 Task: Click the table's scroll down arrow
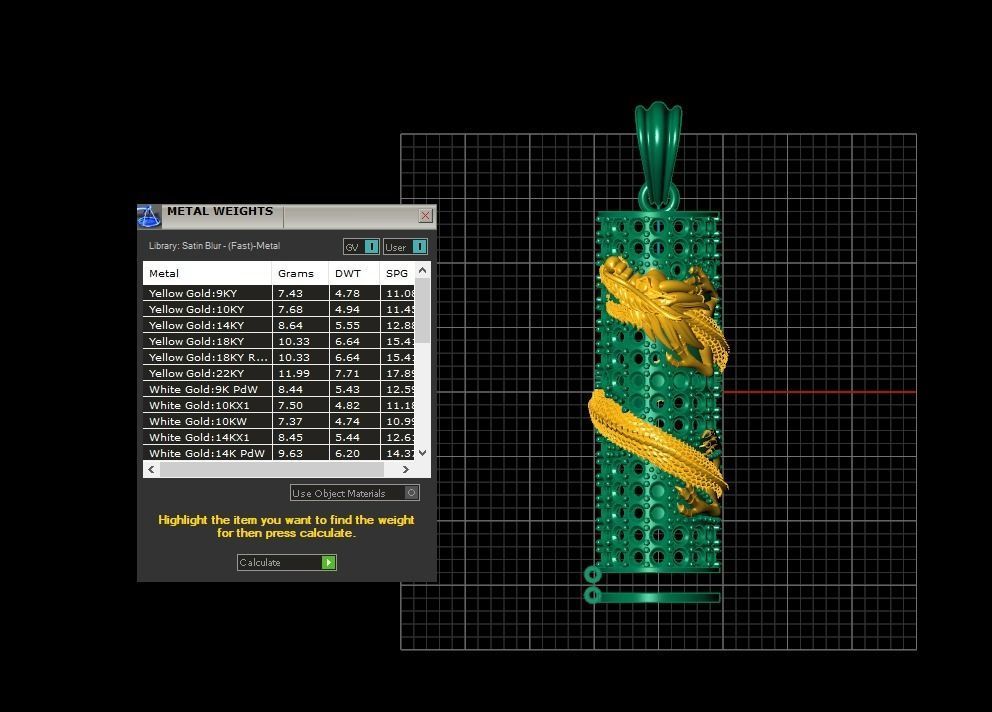click(423, 453)
